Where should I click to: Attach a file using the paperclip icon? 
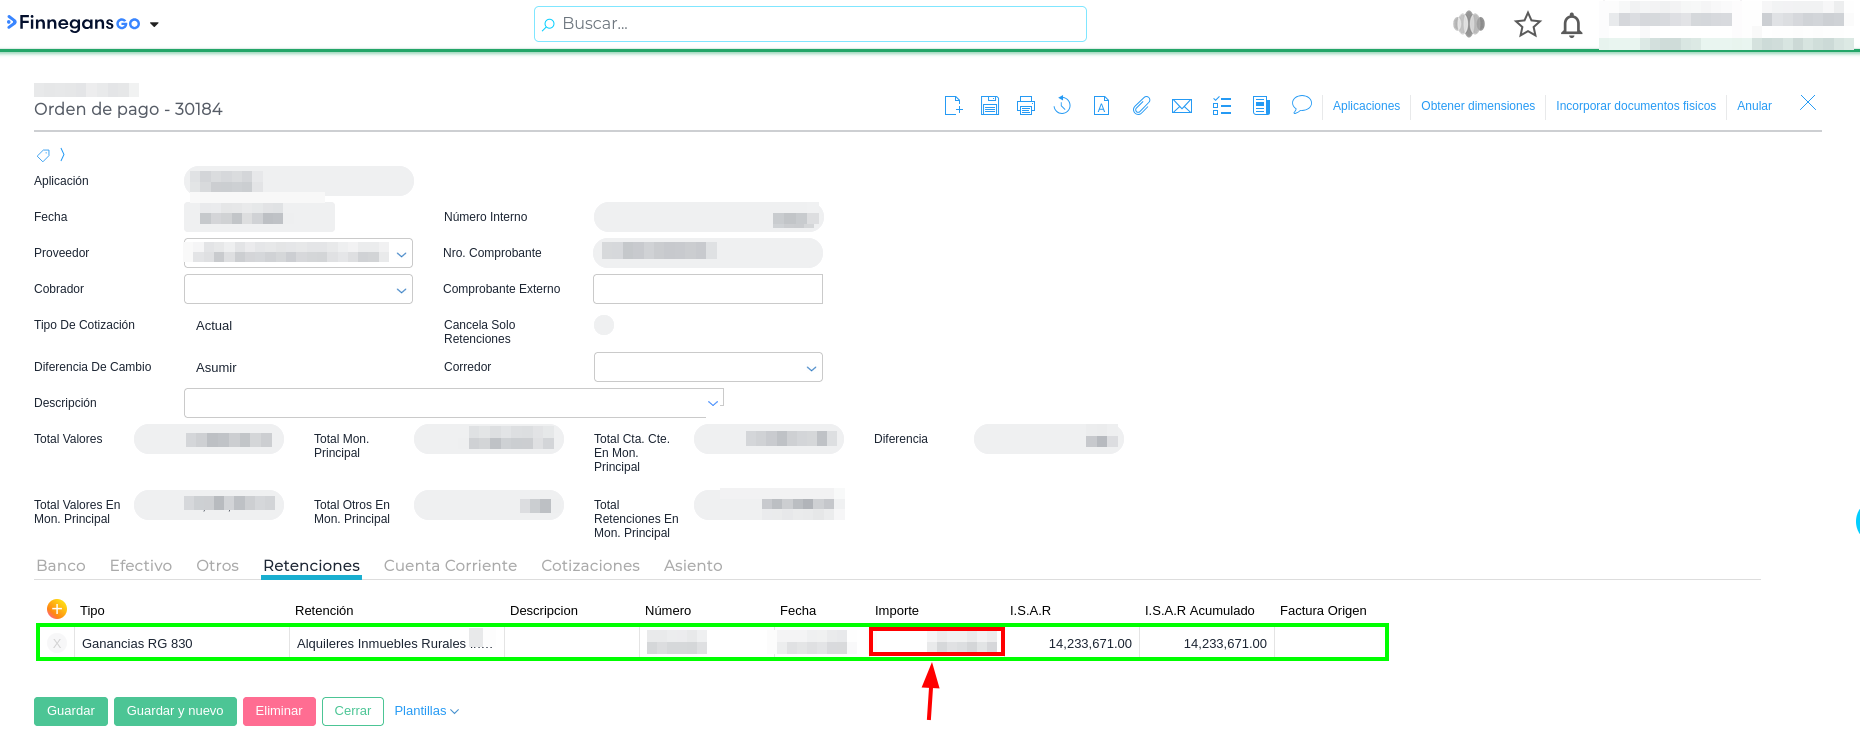[1141, 105]
